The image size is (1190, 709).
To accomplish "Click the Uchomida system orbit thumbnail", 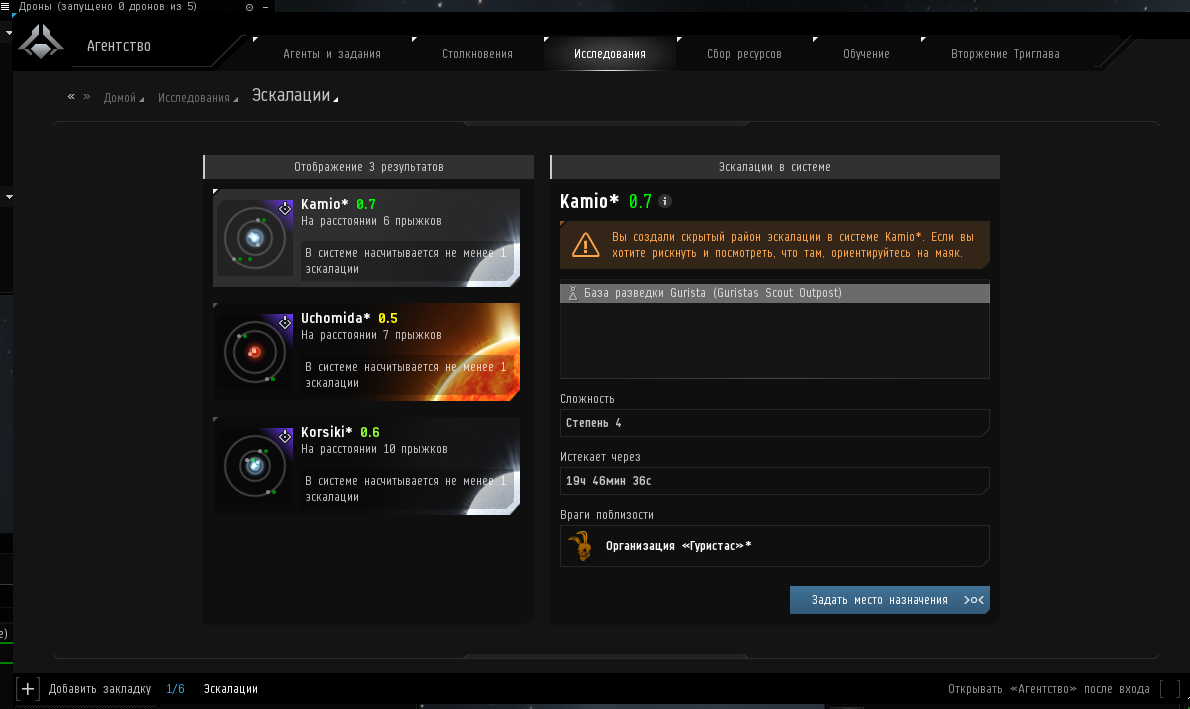I will 255,352.
